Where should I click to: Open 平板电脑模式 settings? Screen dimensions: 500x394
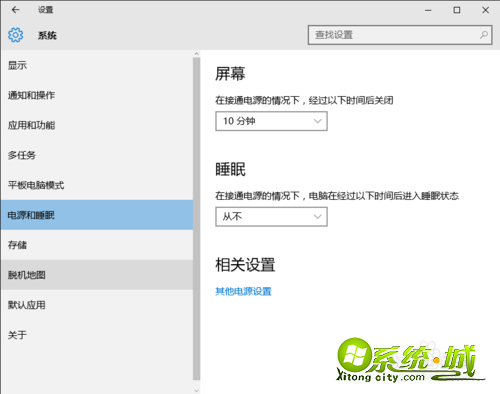pos(97,185)
